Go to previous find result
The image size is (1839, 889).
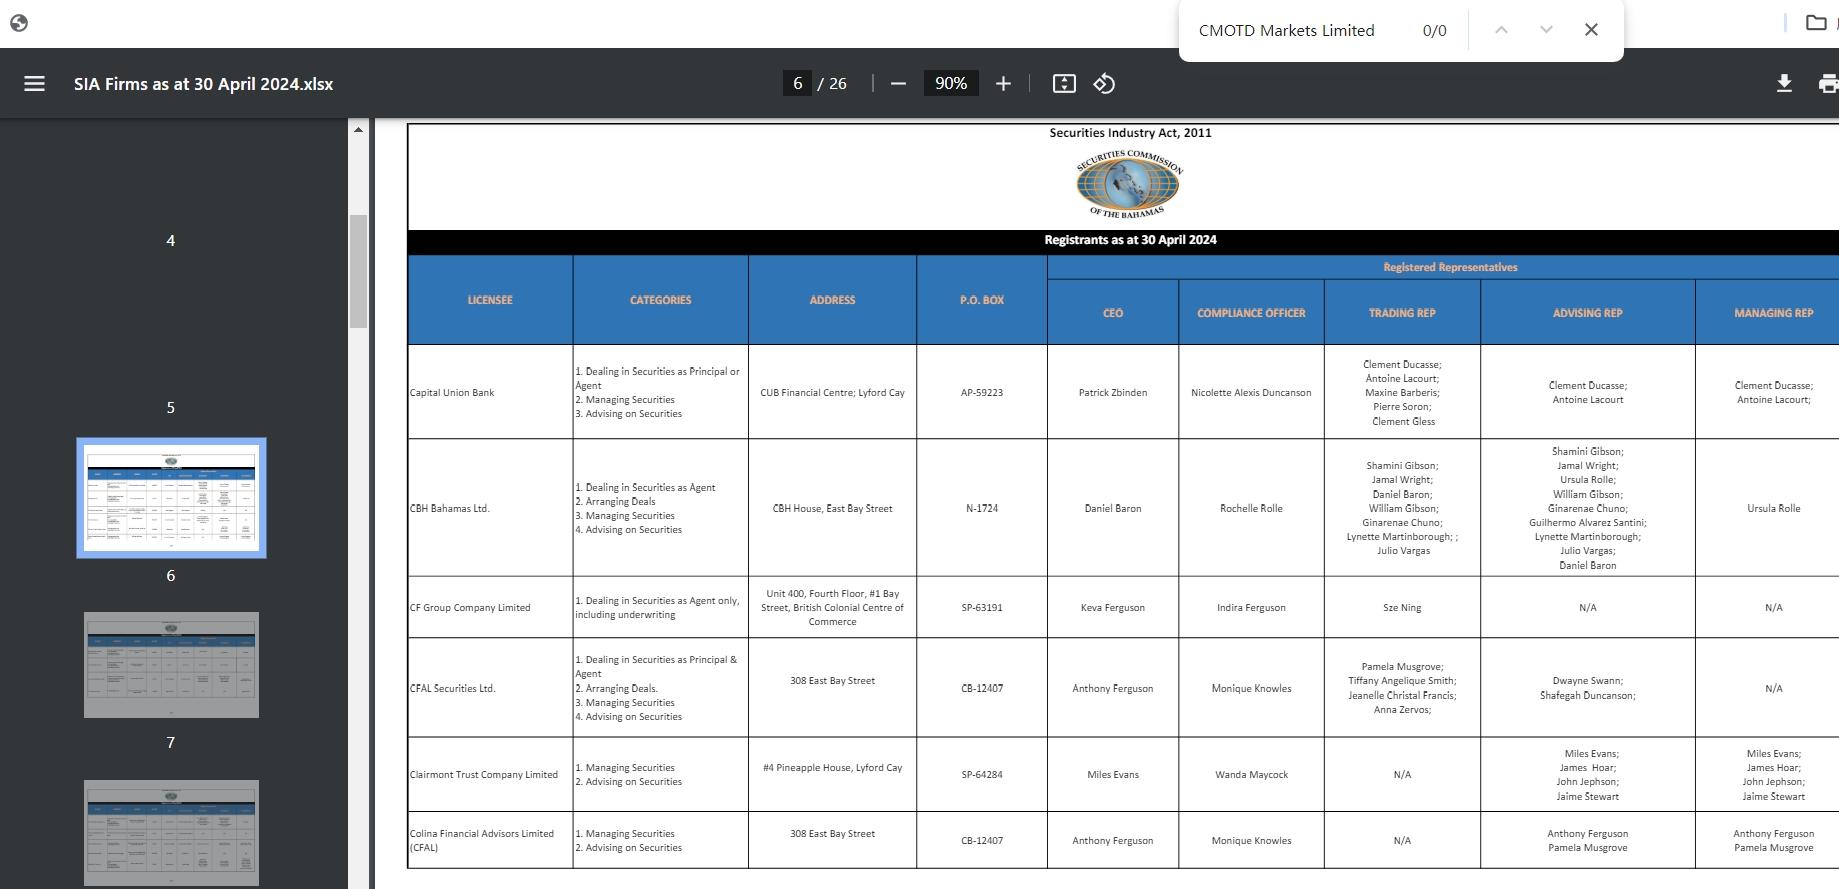click(x=1501, y=30)
